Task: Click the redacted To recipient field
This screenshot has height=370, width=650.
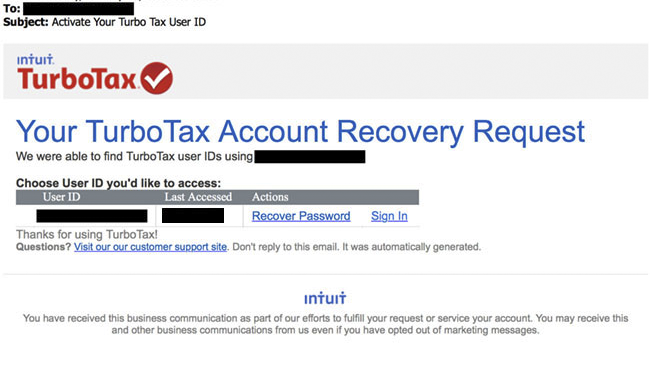Action: 78,9
